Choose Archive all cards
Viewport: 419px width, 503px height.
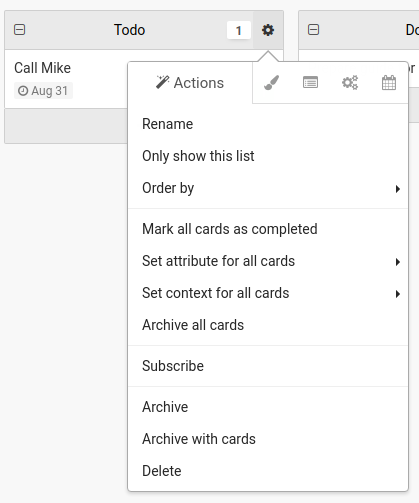pyautogui.click(x=268, y=325)
